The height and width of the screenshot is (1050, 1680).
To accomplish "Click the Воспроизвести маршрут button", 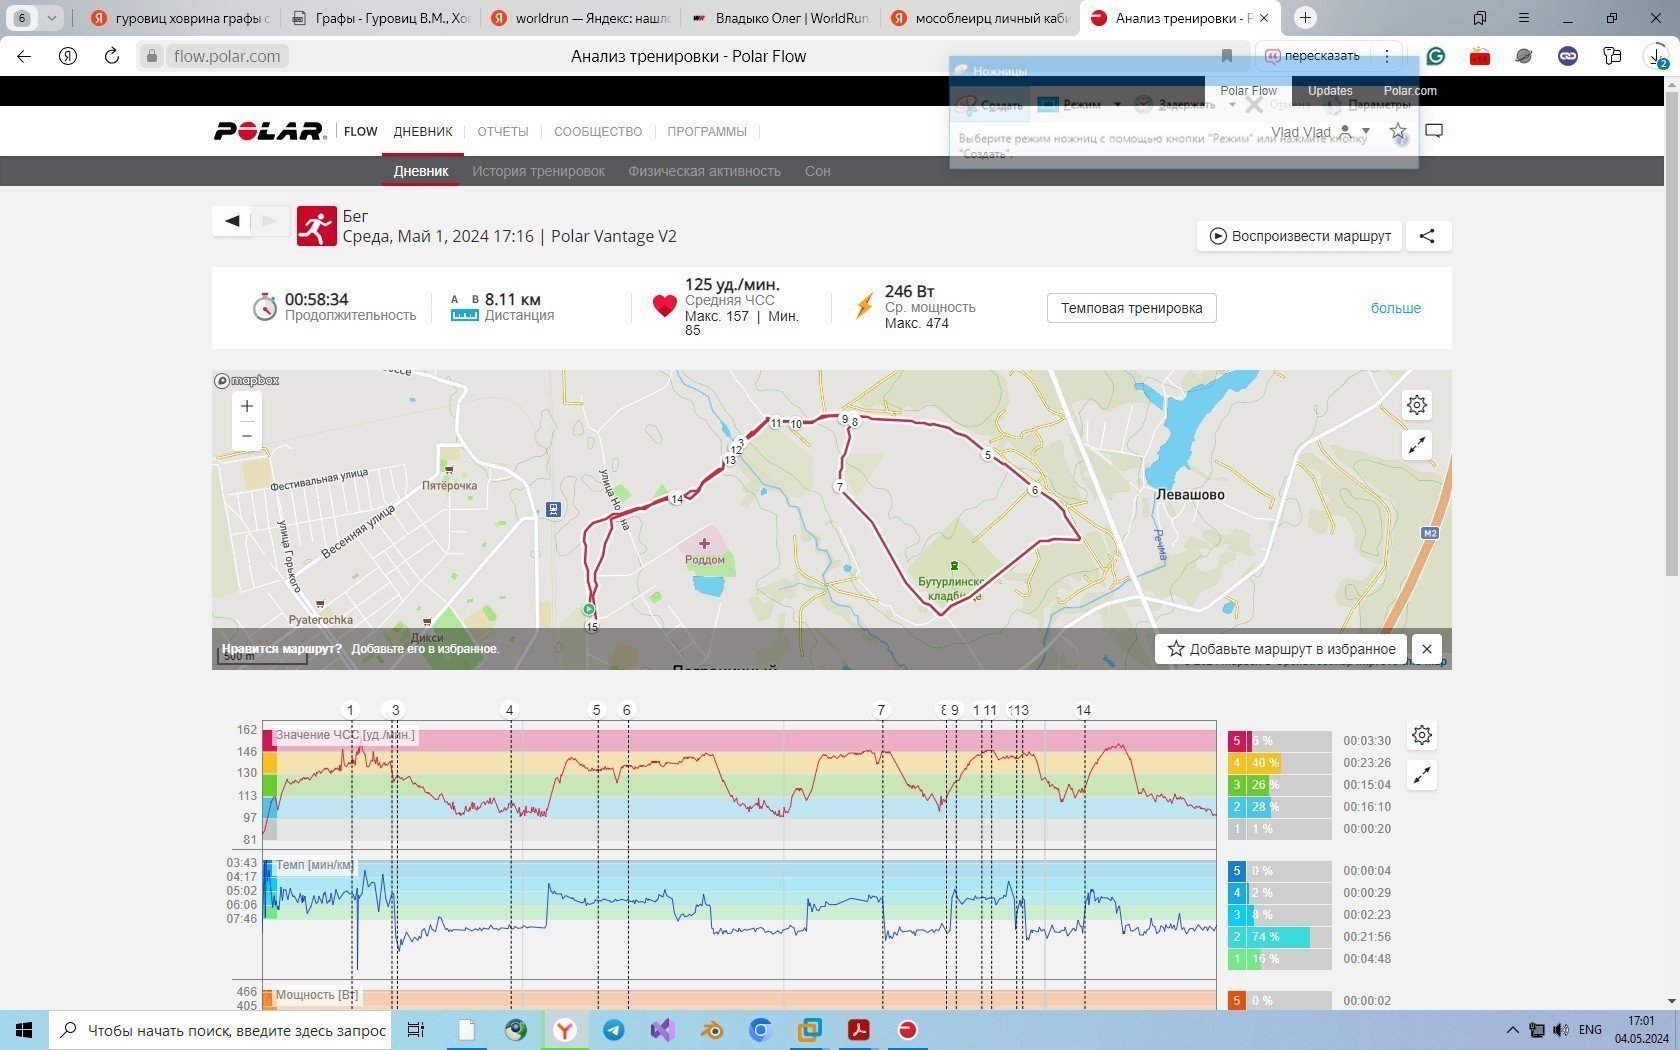I will 1300,236.
